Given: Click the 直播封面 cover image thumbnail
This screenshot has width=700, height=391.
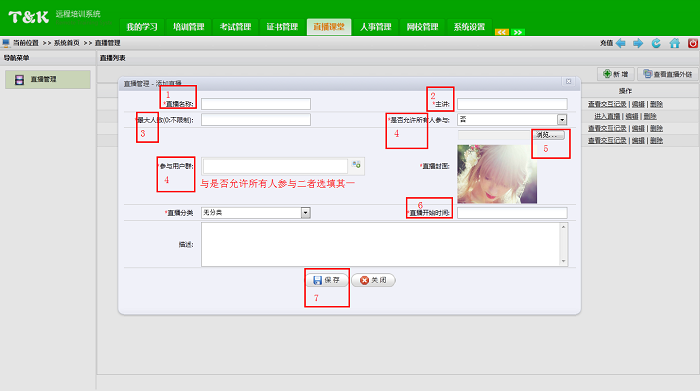Looking at the screenshot, I should [x=497, y=174].
